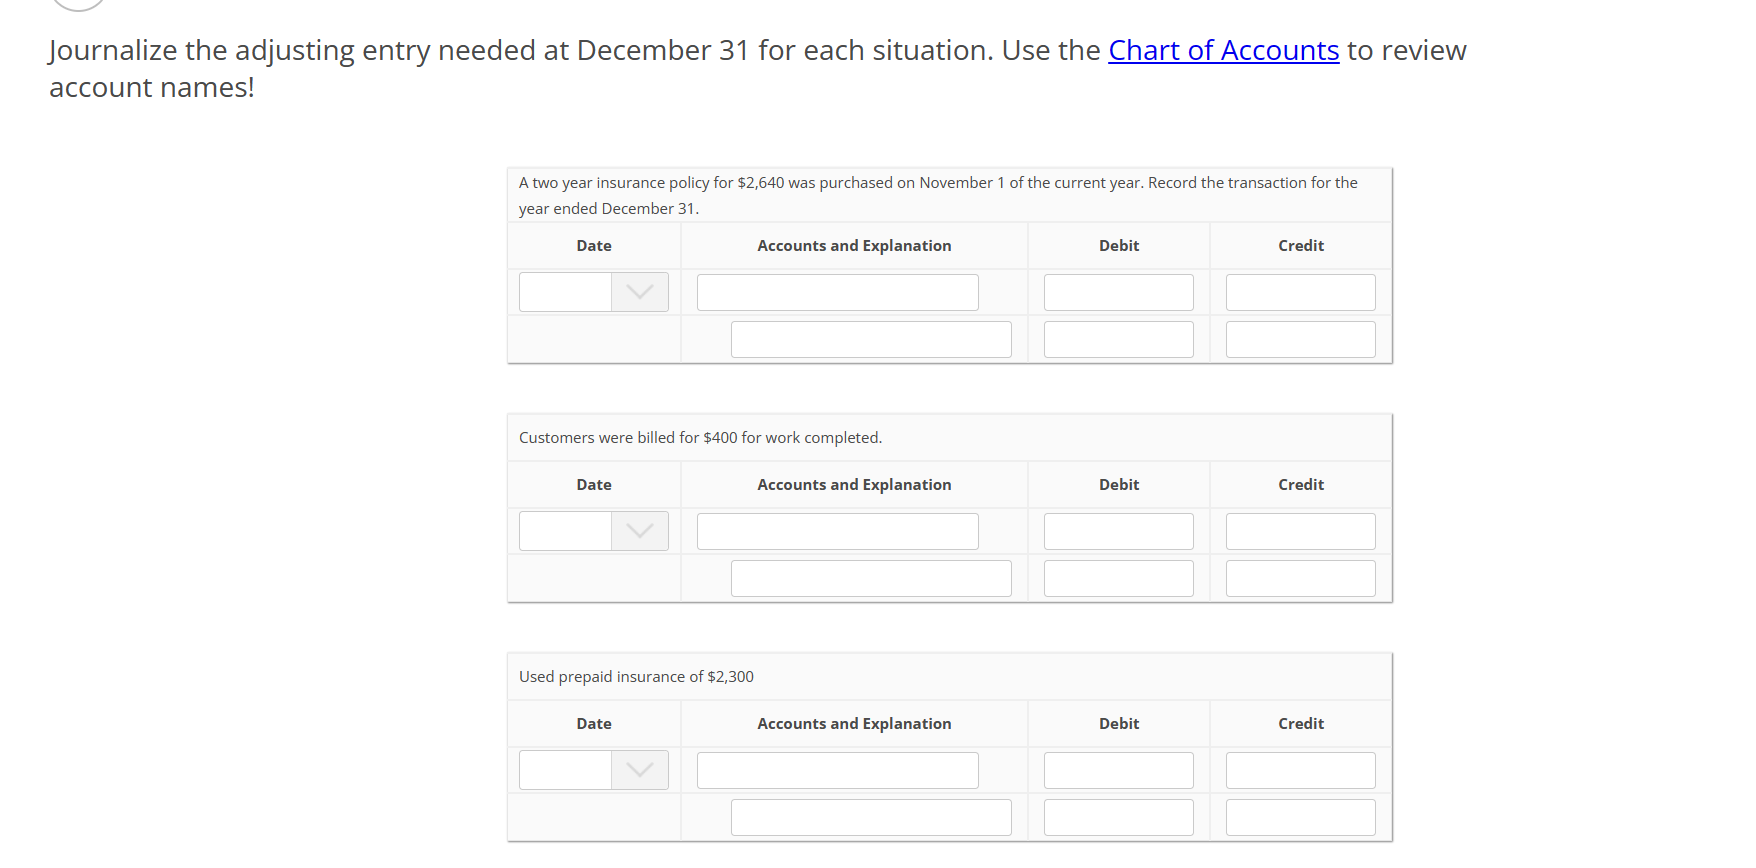1756x868 pixels.
Task: Click the Debit header in customers billed table
Action: (1119, 485)
